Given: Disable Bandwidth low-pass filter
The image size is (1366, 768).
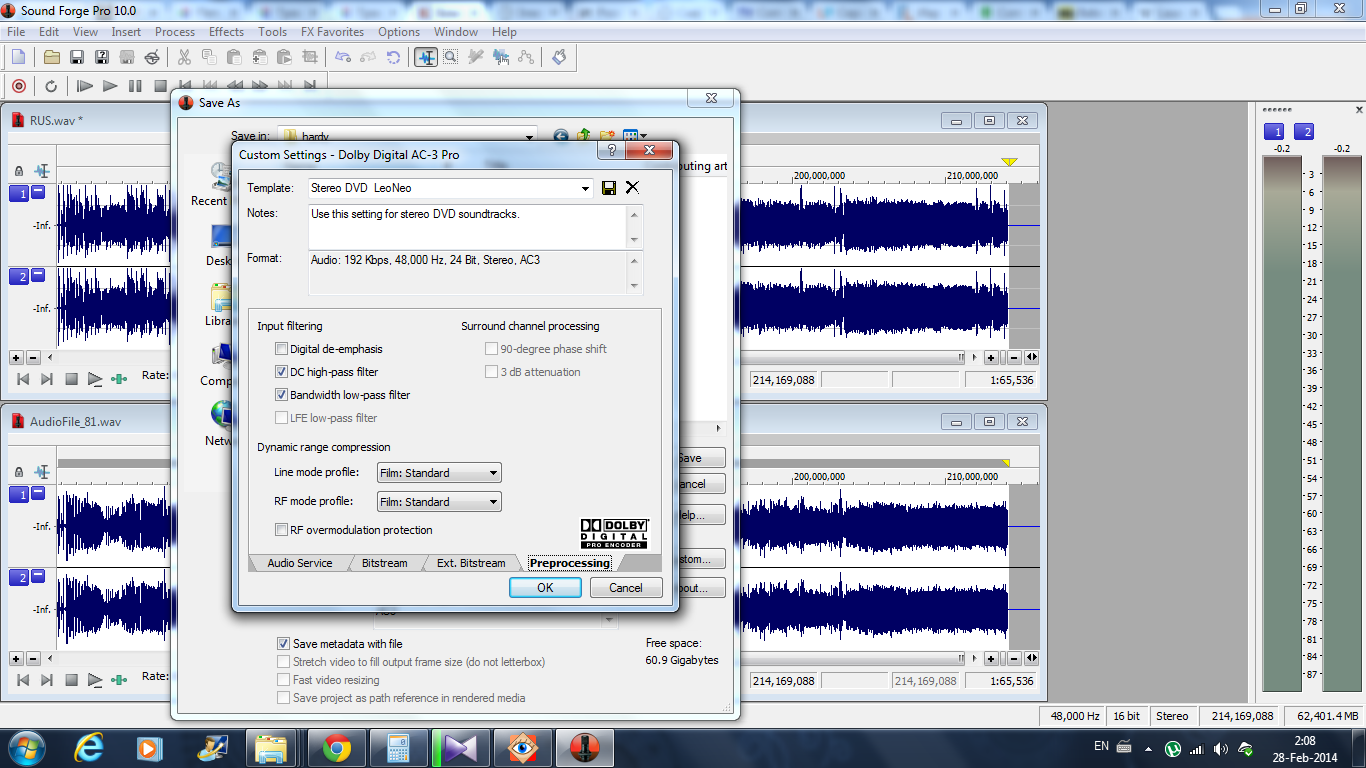Looking at the screenshot, I should coord(282,395).
